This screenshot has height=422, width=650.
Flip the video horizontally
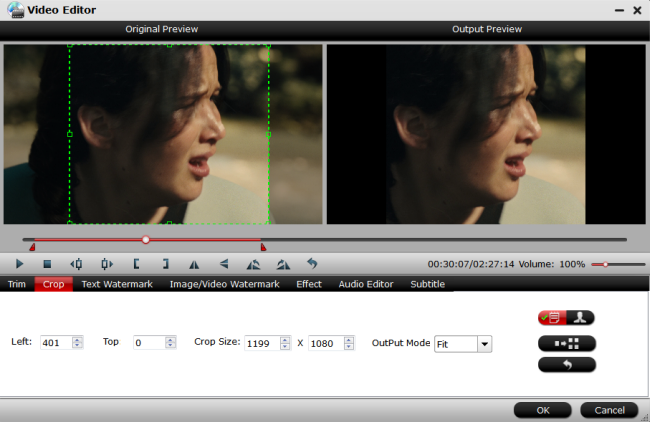coord(195,264)
